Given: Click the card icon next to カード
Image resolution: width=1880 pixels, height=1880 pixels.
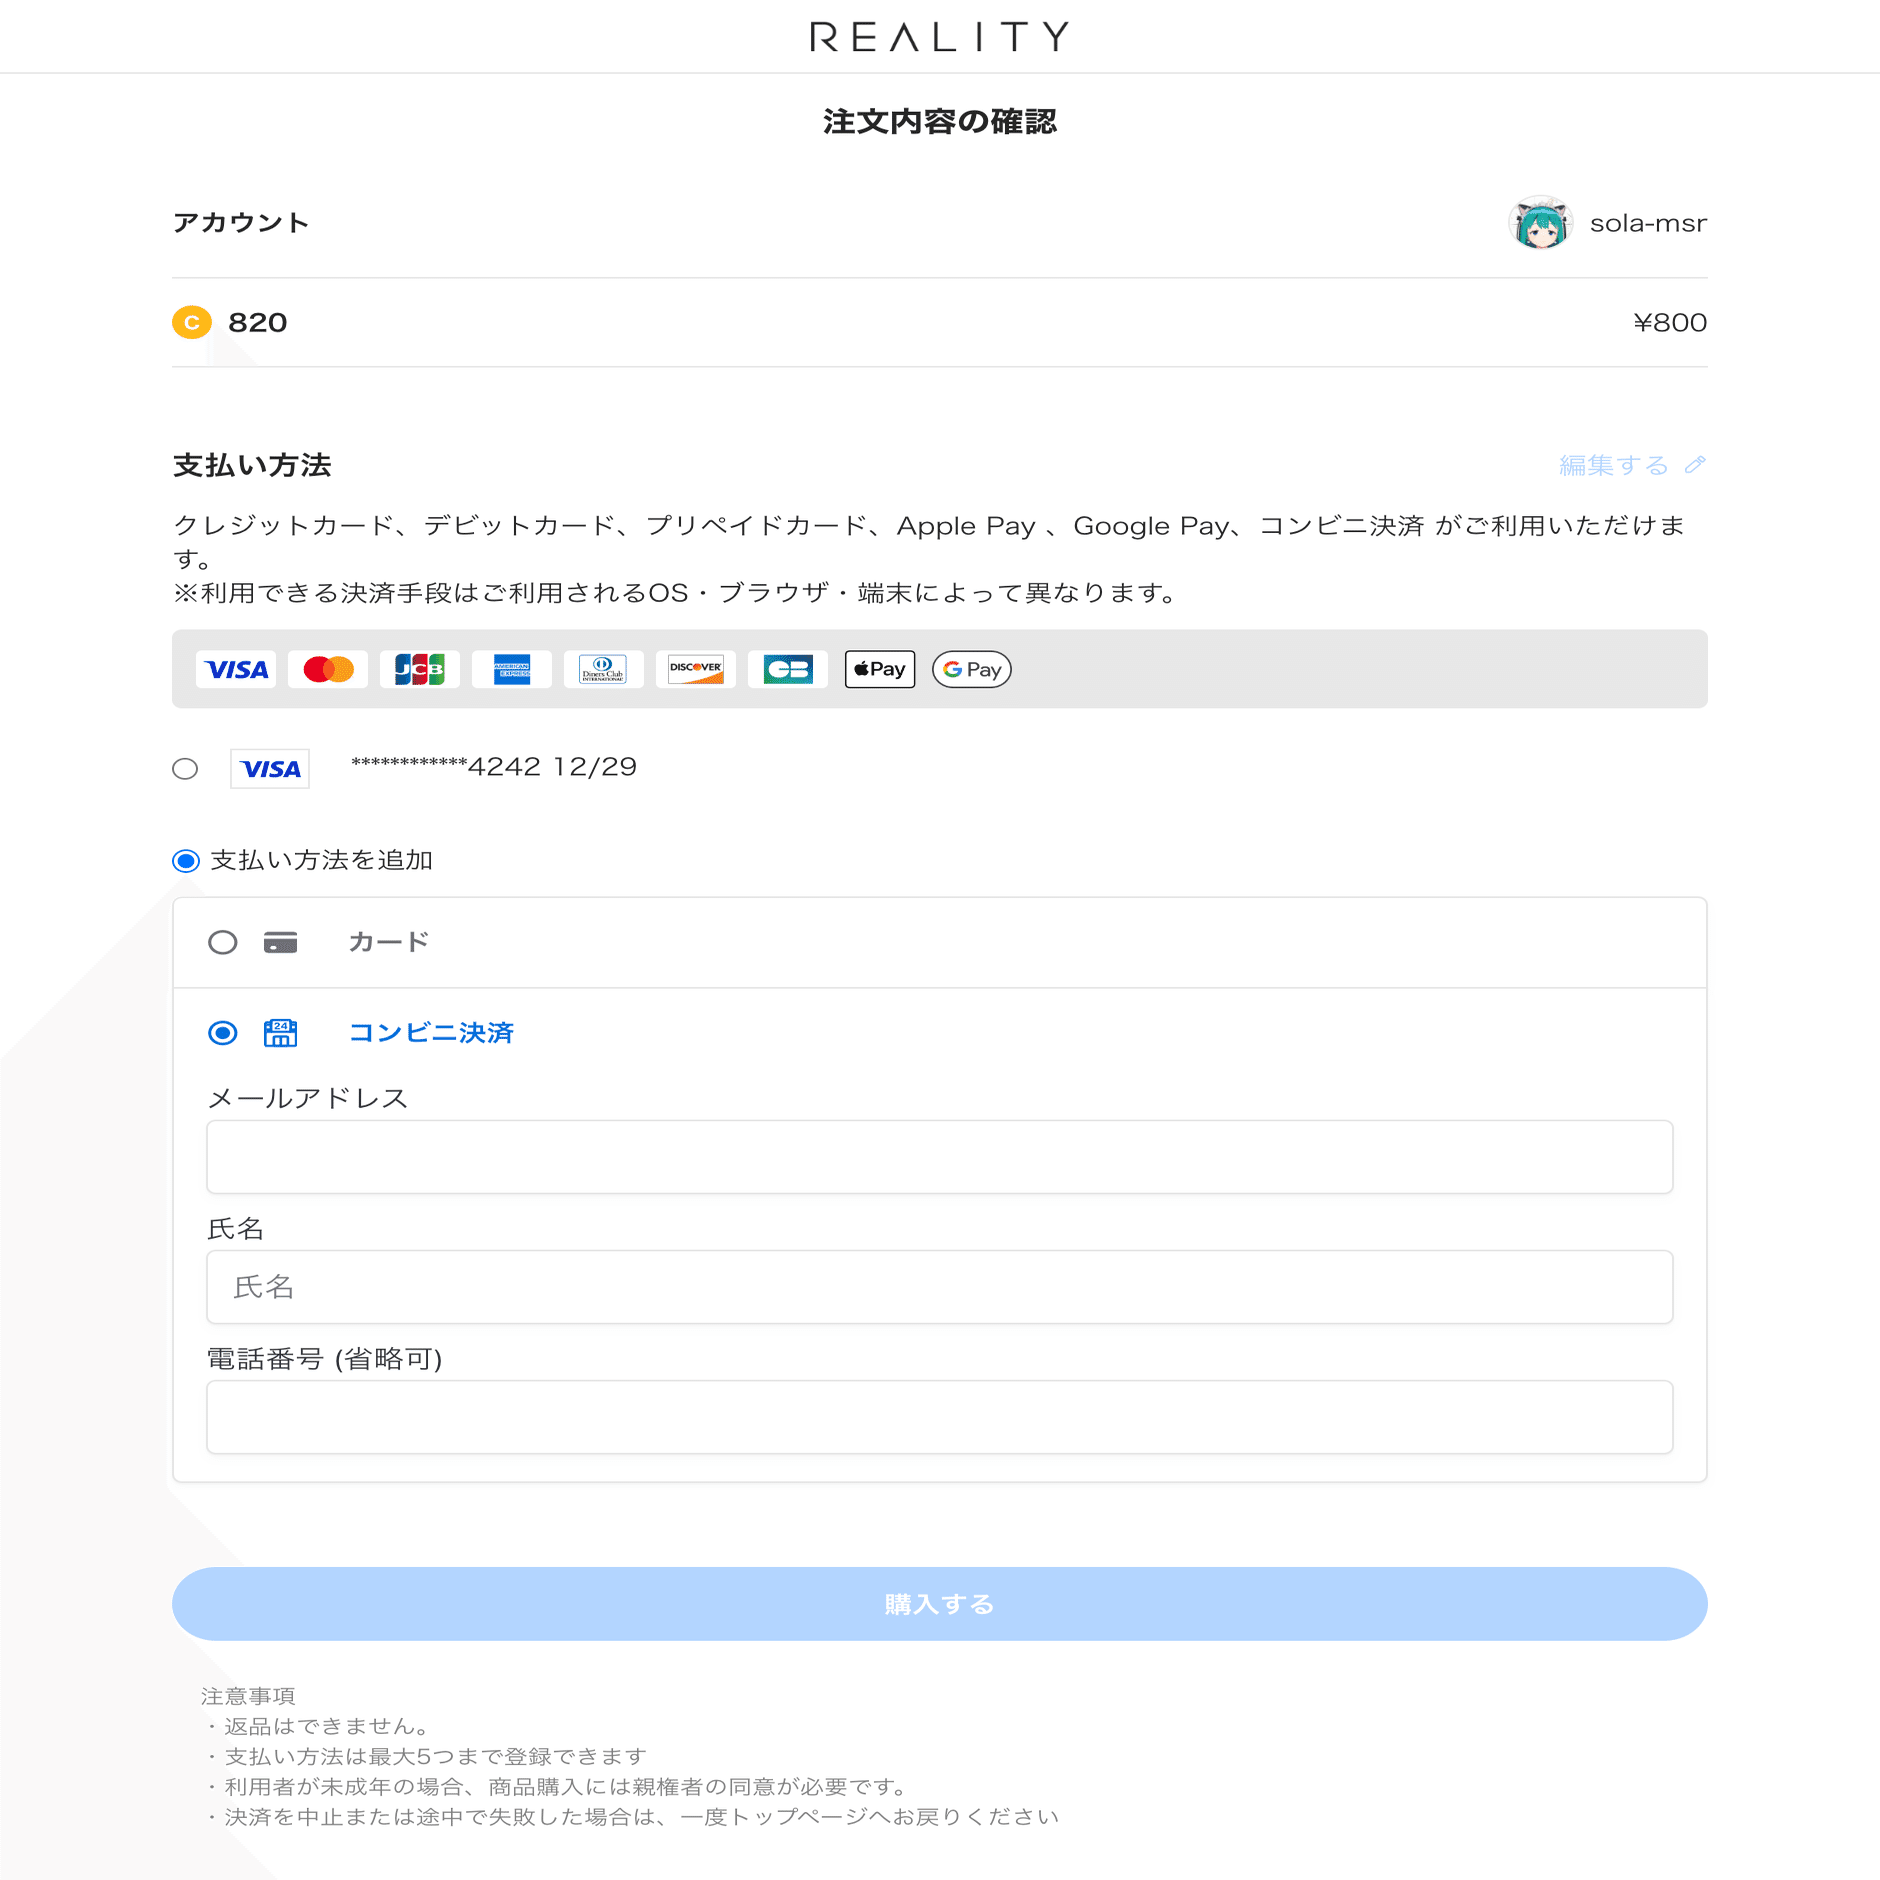Looking at the screenshot, I should tap(280, 941).
